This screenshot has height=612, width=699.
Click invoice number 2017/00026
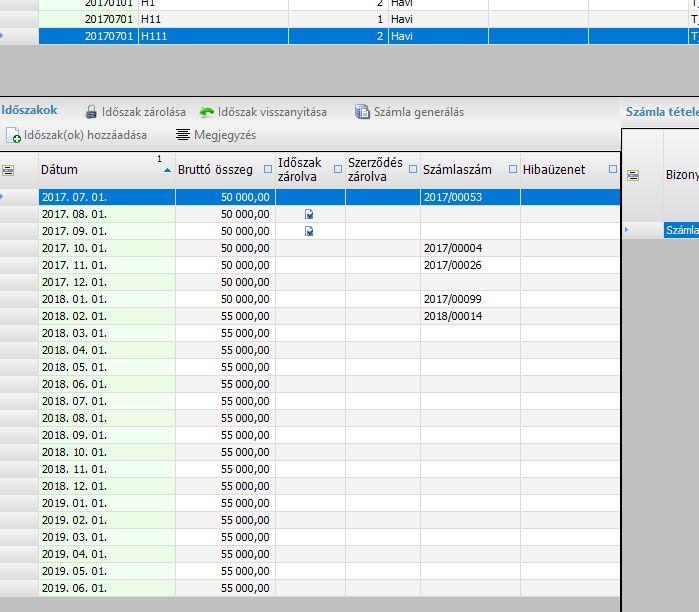[x=452, y=265]
